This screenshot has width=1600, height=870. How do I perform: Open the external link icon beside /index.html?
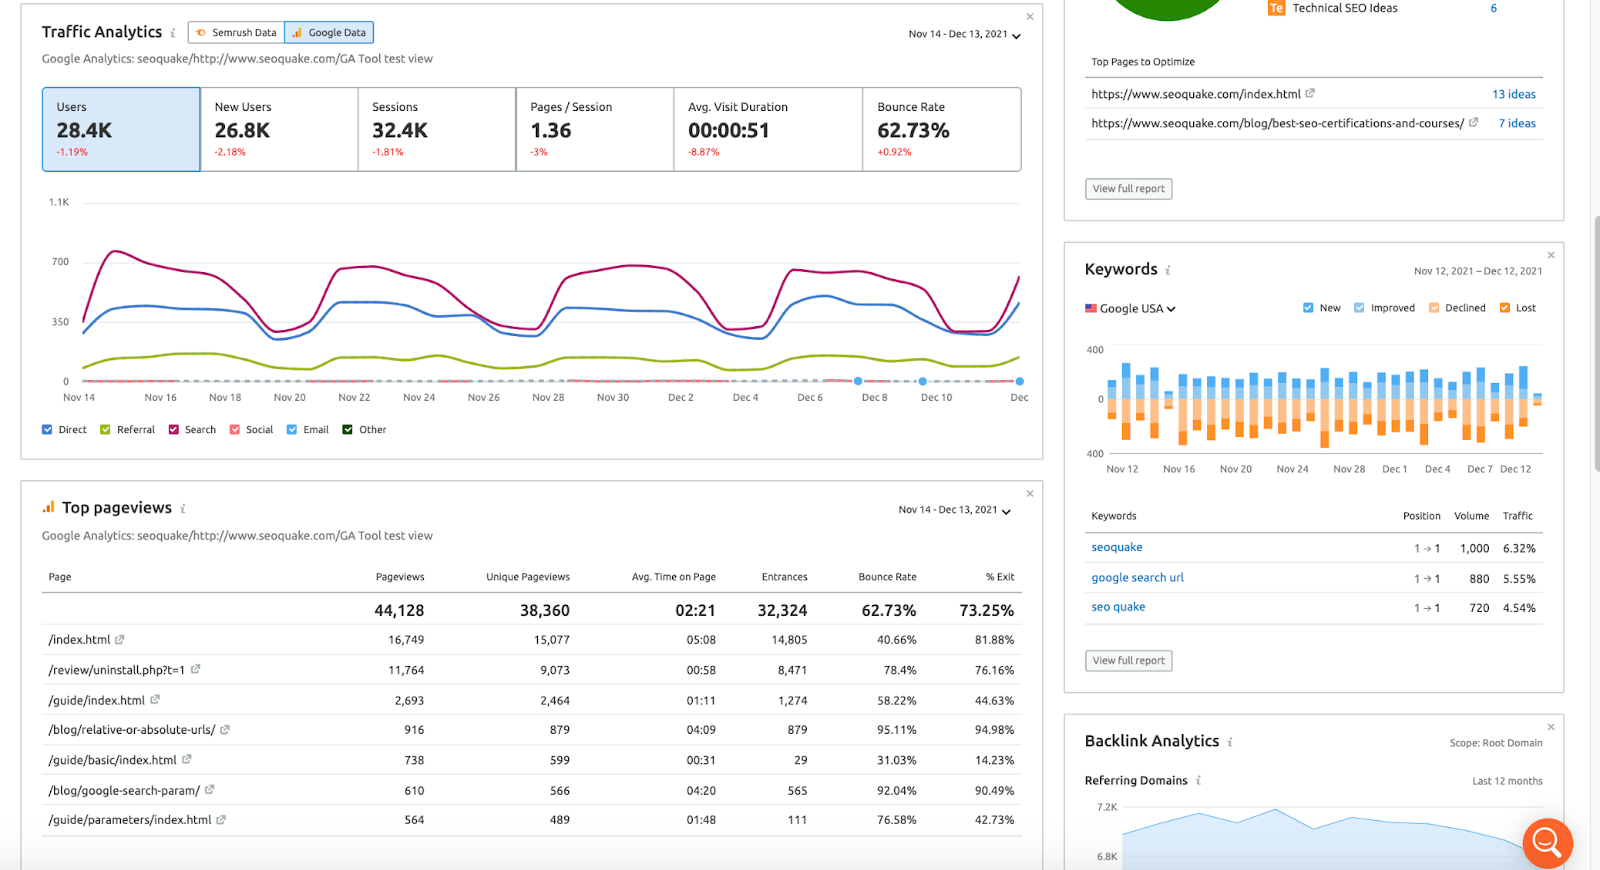[x=120, y=639]
